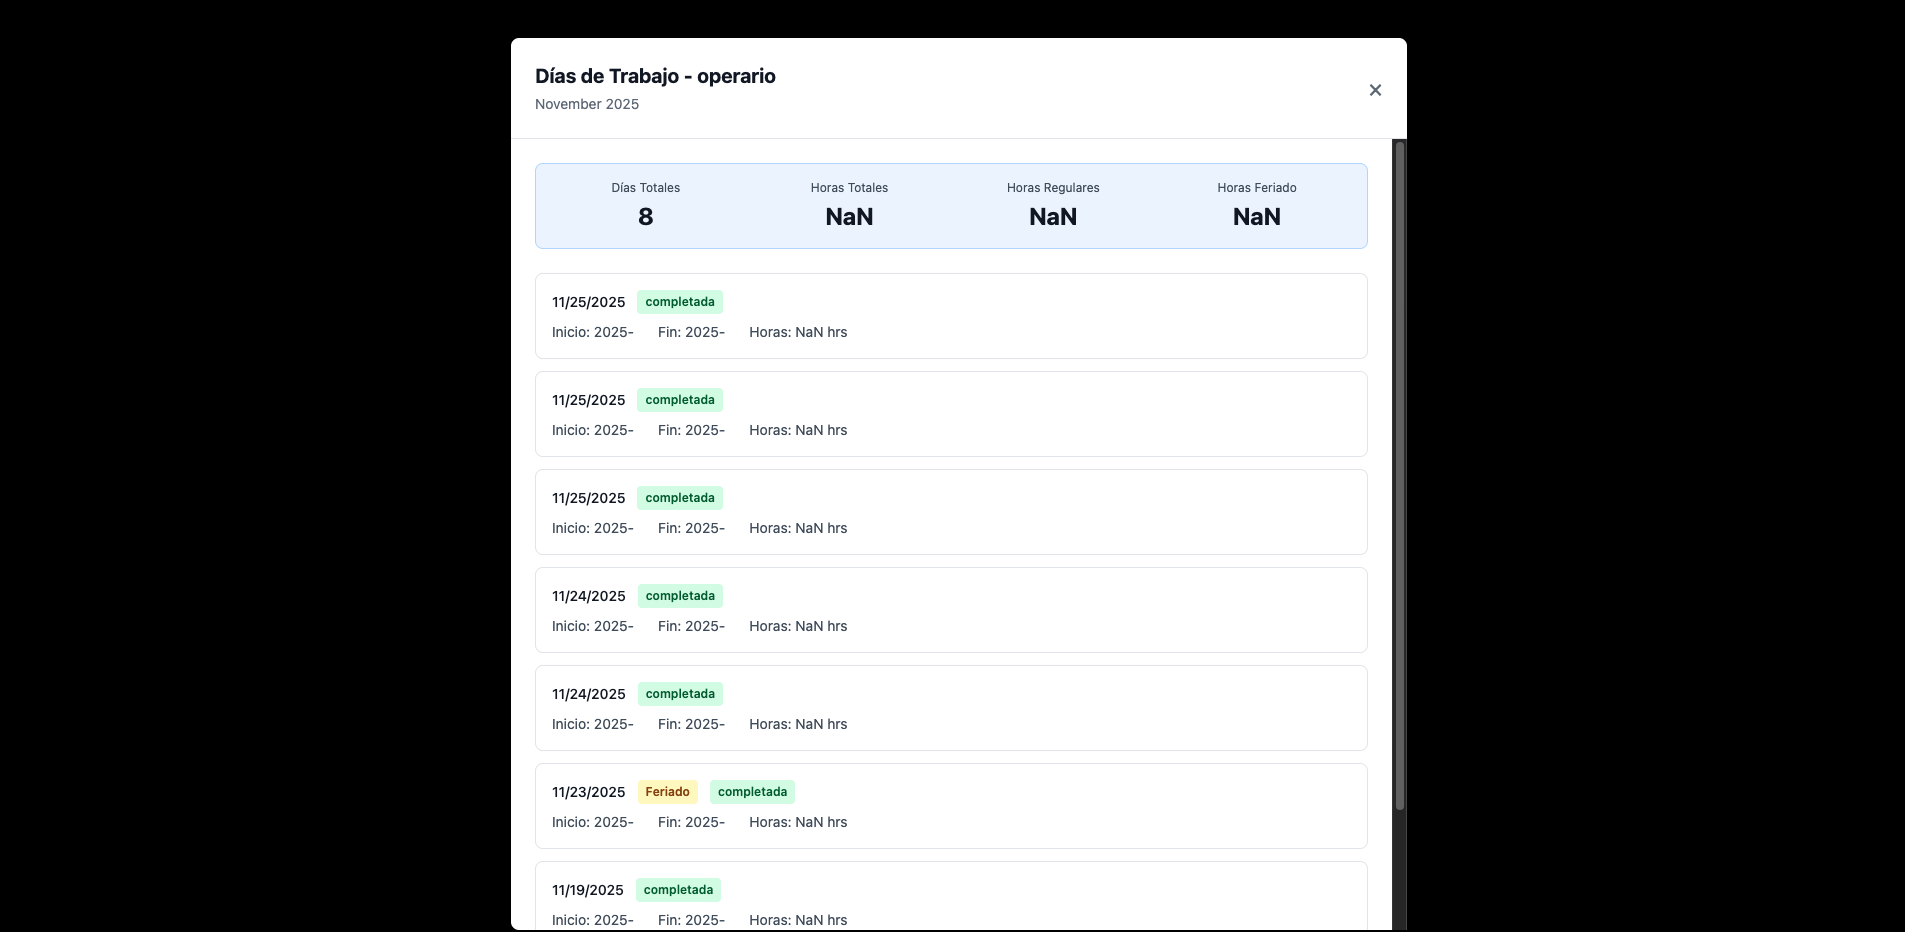Click completada badge next to Feriado
Viewport: 1905px width, 932px height.
click(752, 792)
